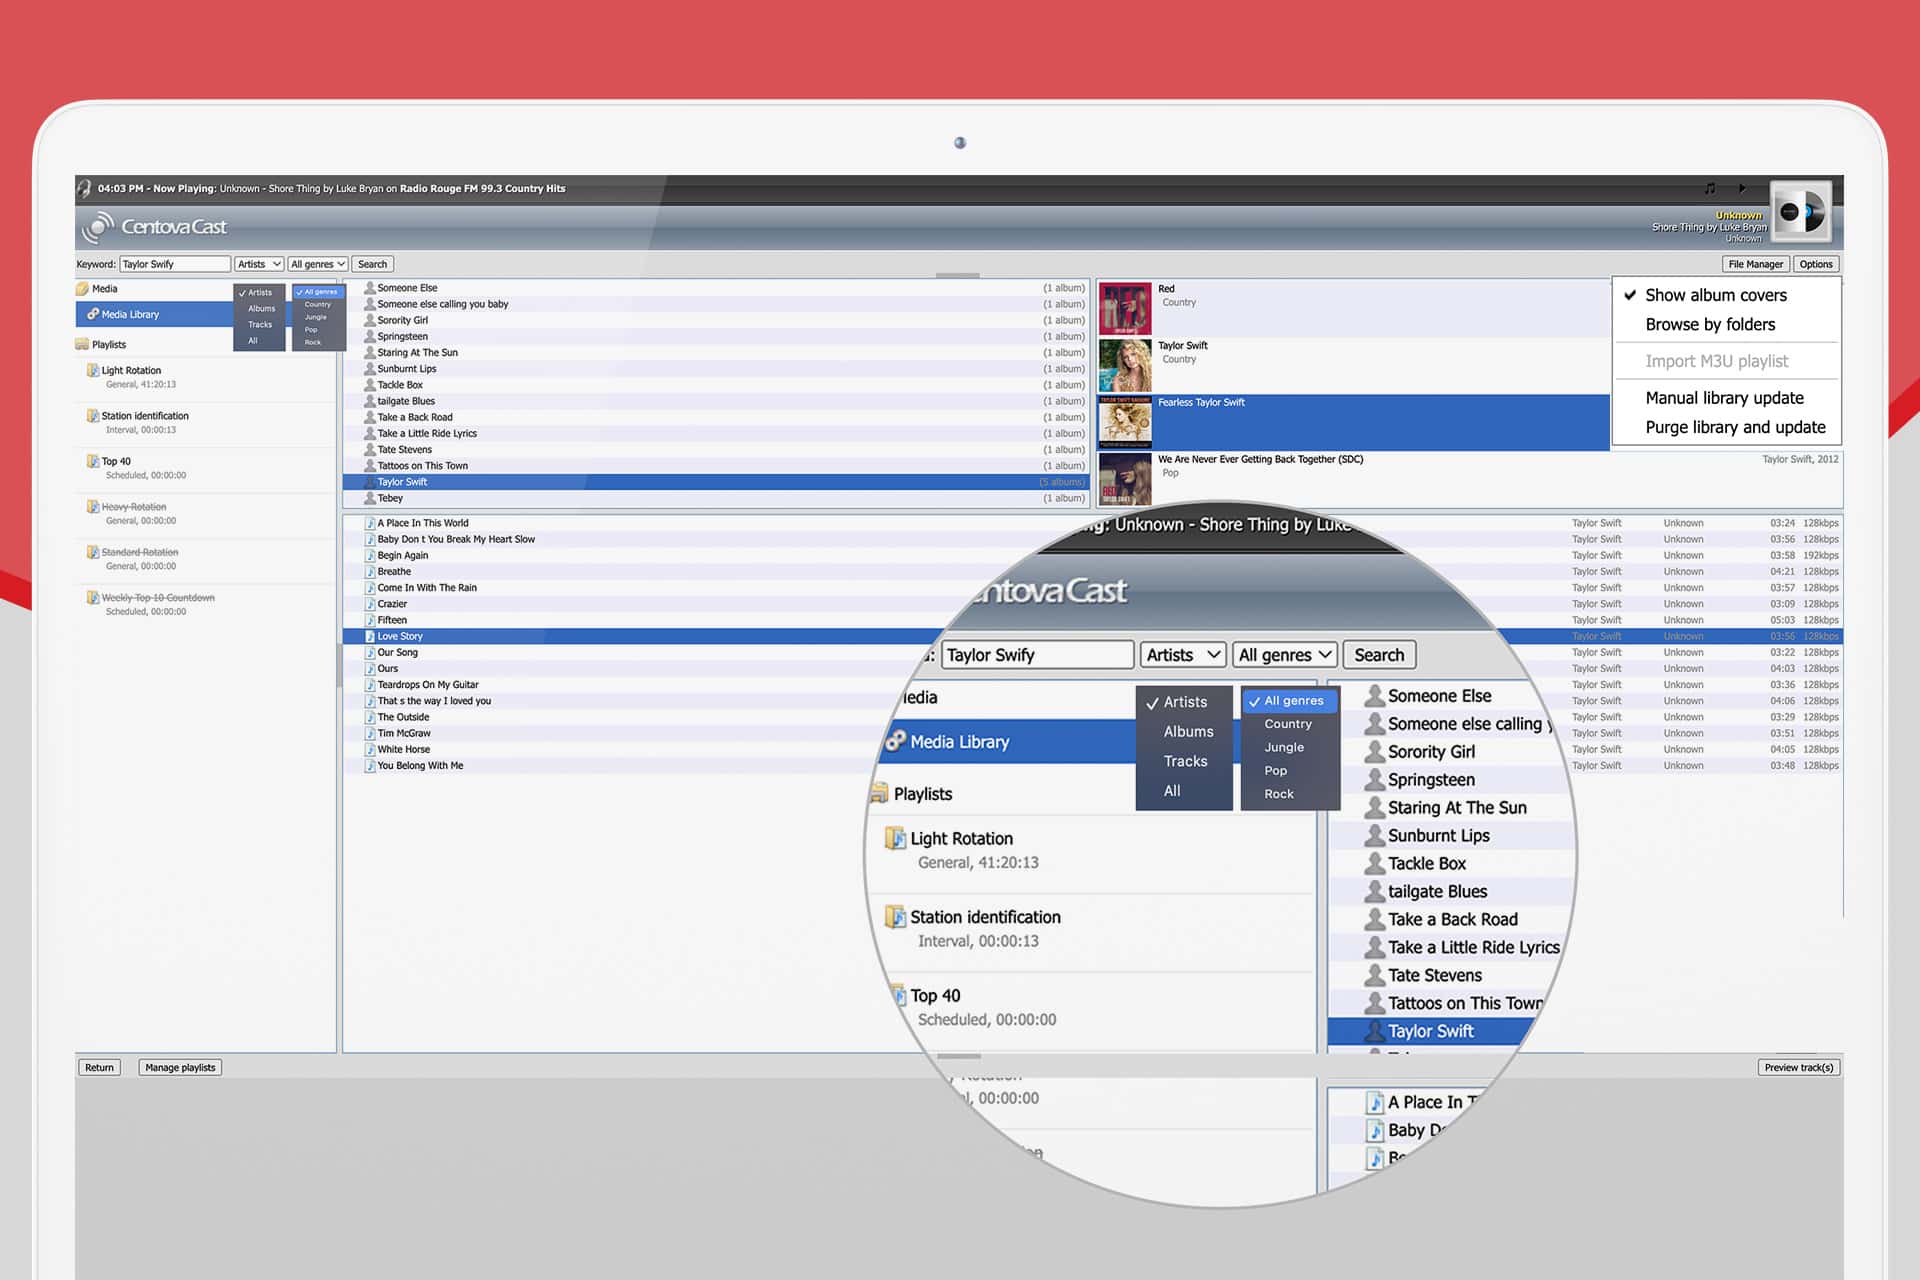Click the note icon beside You Belong With Me
The width and height of the screenshot is (1920, 1280).
point(369,766)
